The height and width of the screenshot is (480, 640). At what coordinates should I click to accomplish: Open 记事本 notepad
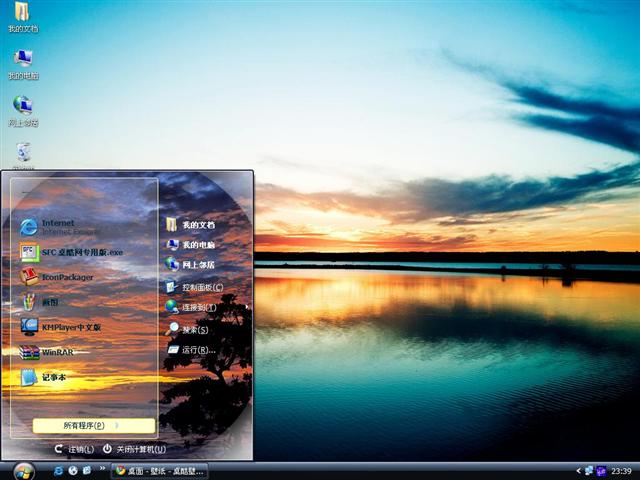[43, 377]
